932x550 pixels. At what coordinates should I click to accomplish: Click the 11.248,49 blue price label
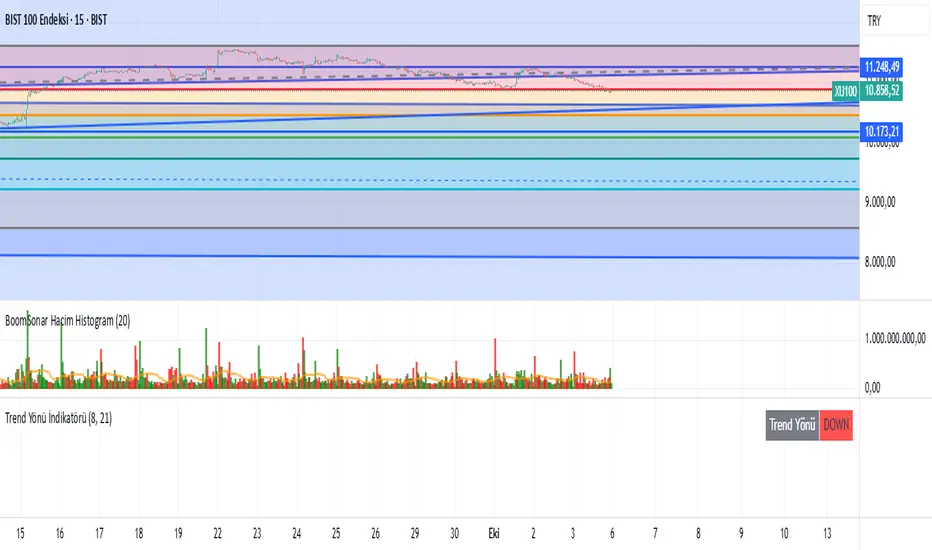pos(881,67)
